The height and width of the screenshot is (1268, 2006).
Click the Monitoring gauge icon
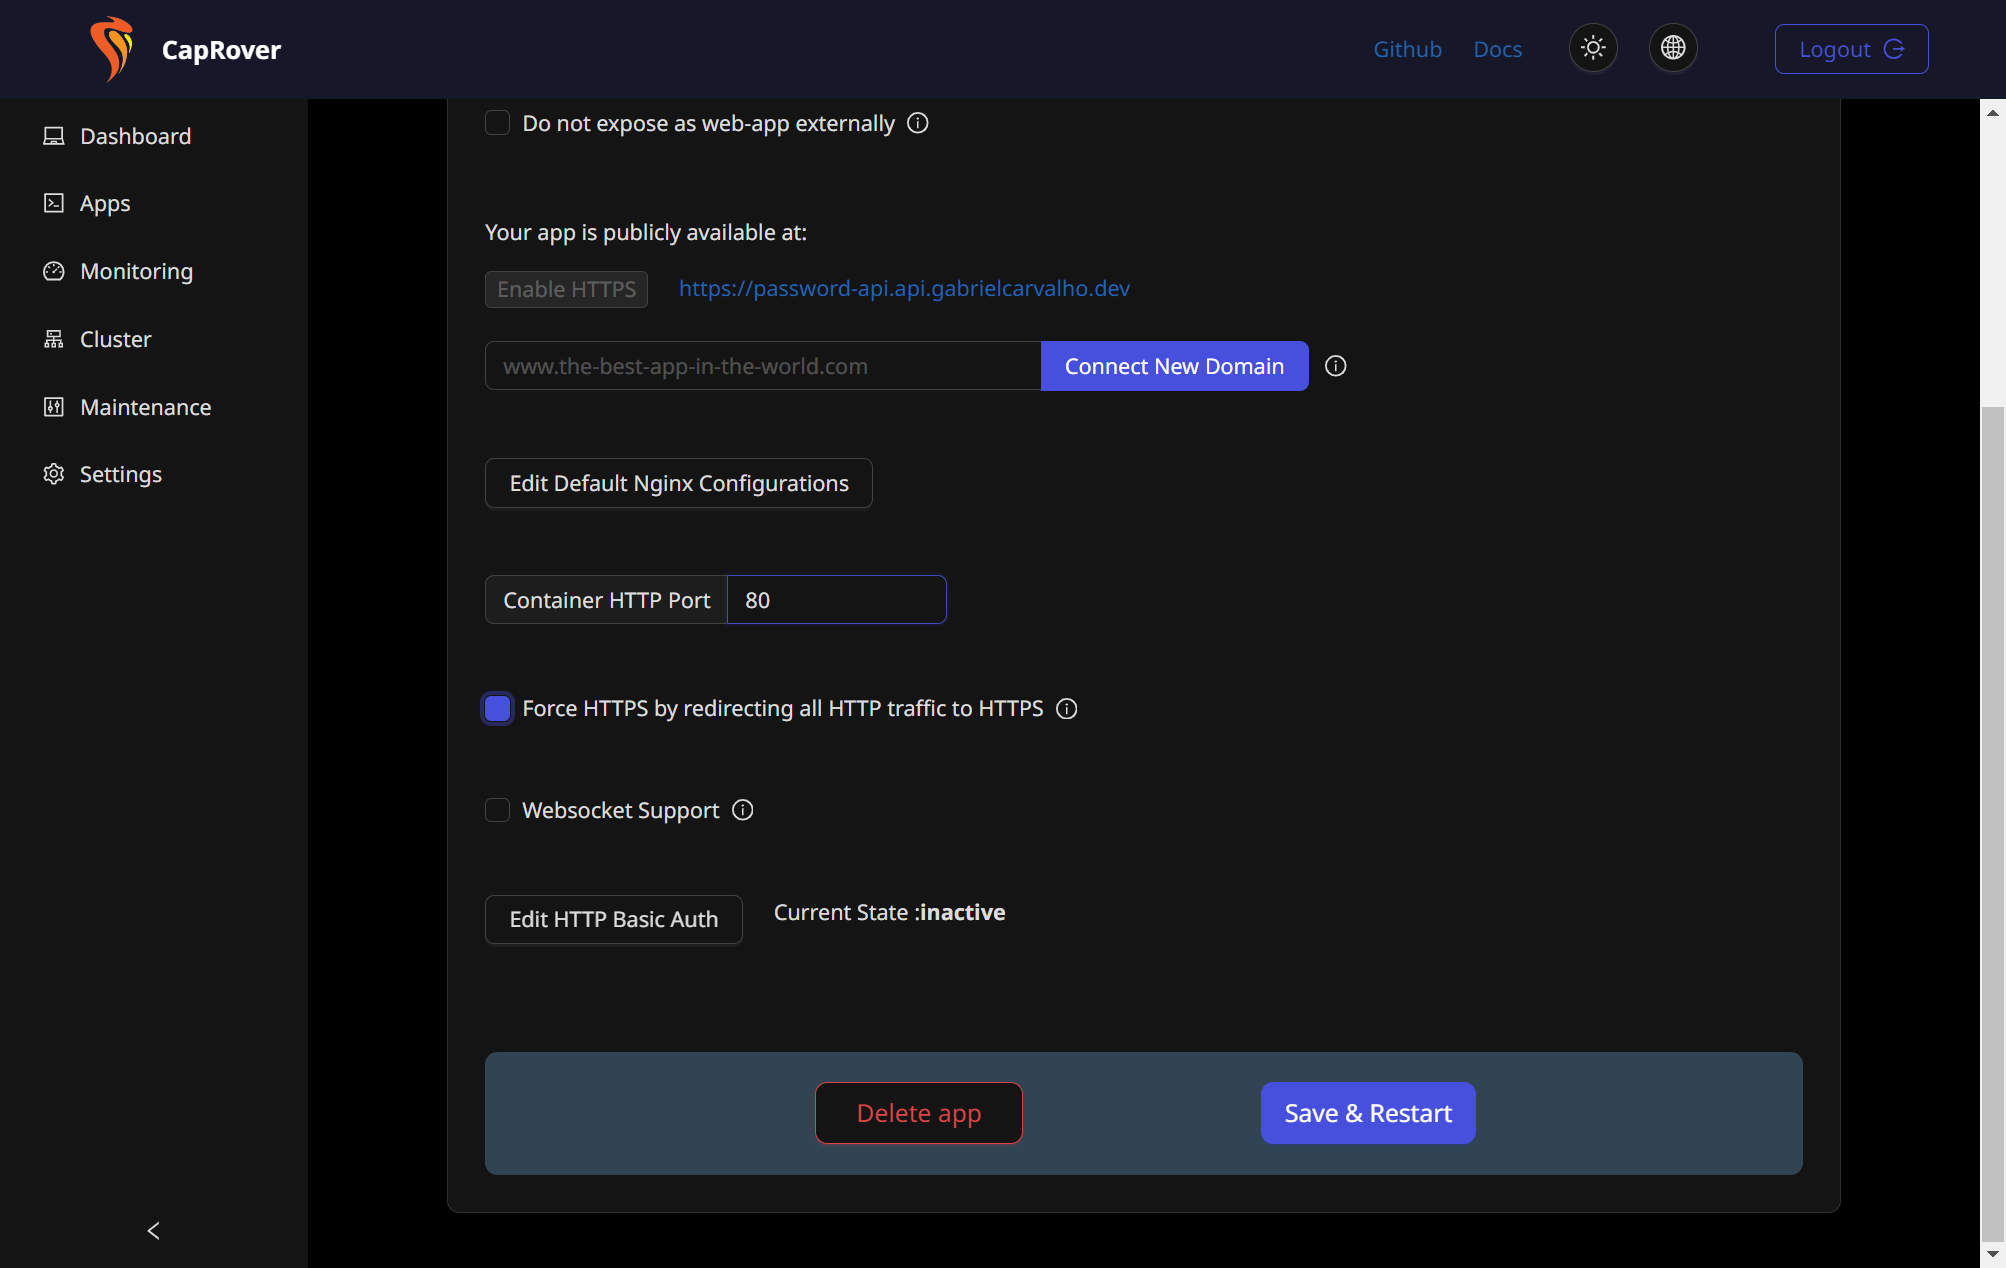point(54,271)
